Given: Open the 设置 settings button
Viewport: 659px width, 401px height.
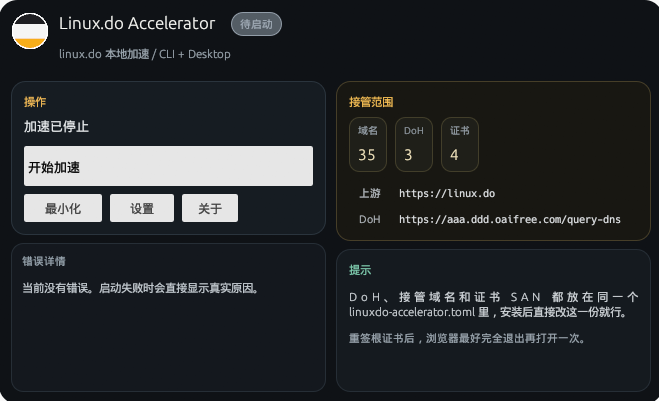Looking at the screenshot, I should [x=142, y=208].
